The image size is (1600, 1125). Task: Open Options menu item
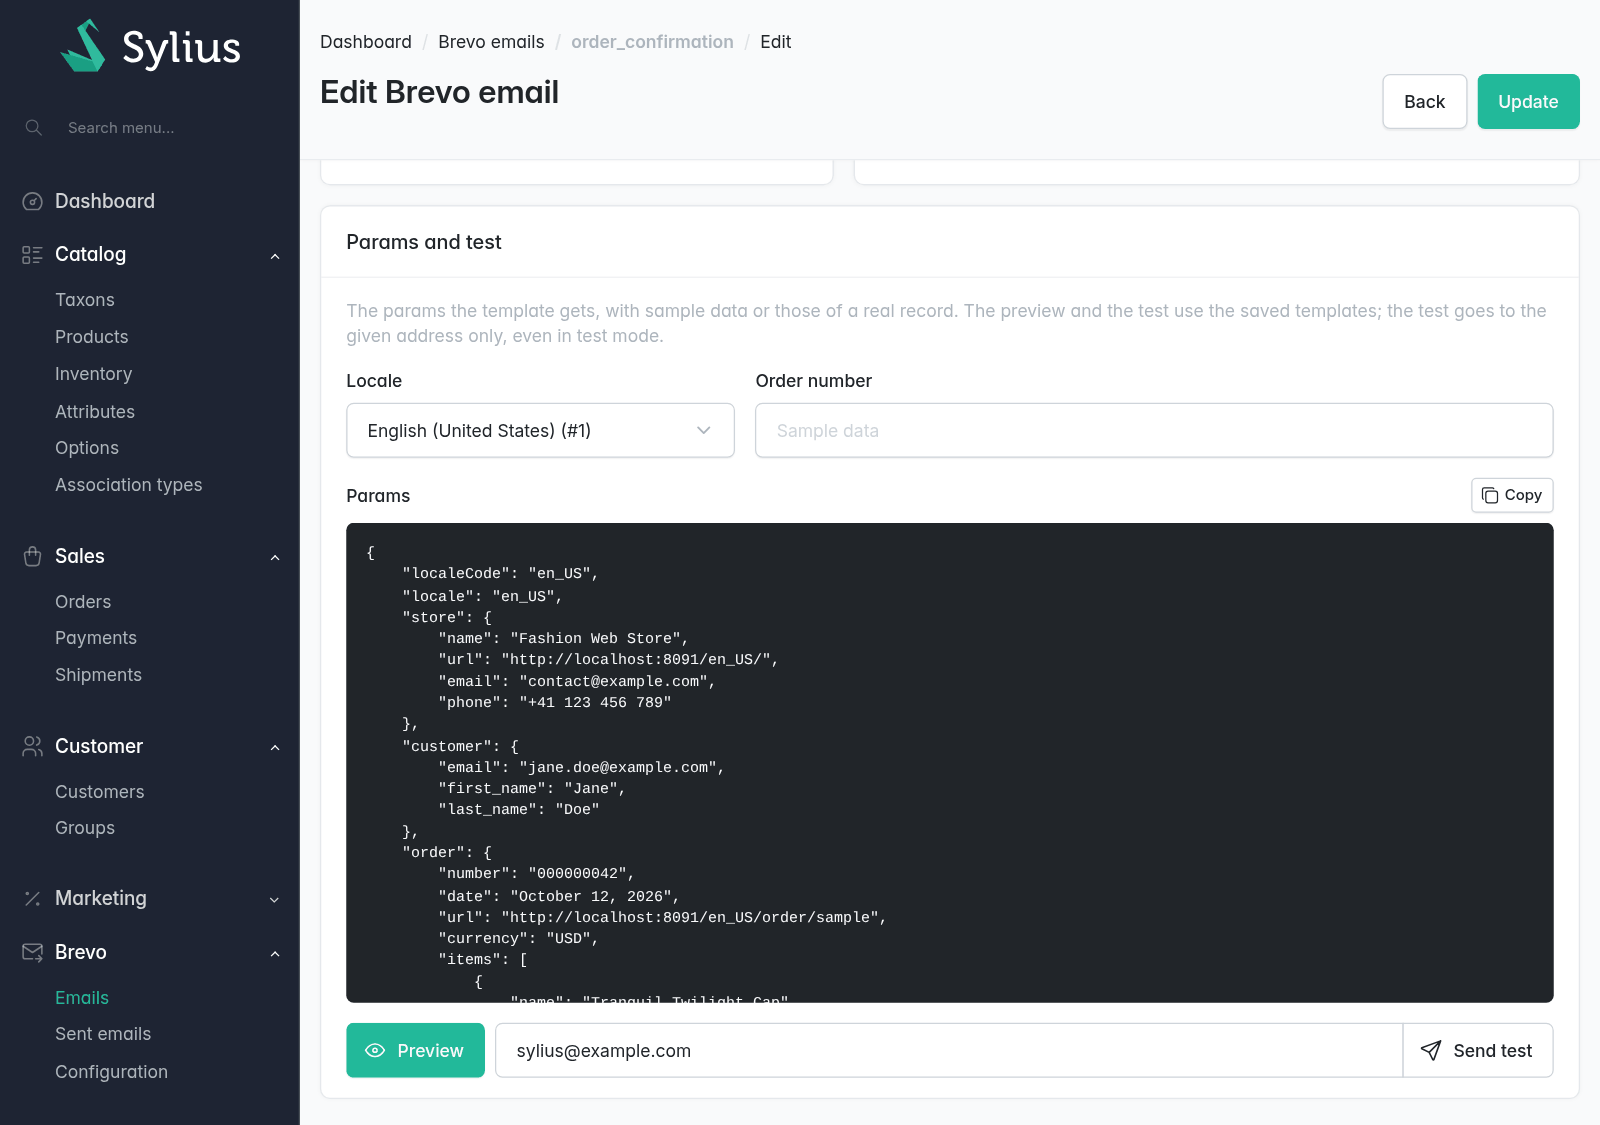pos(87,448)
